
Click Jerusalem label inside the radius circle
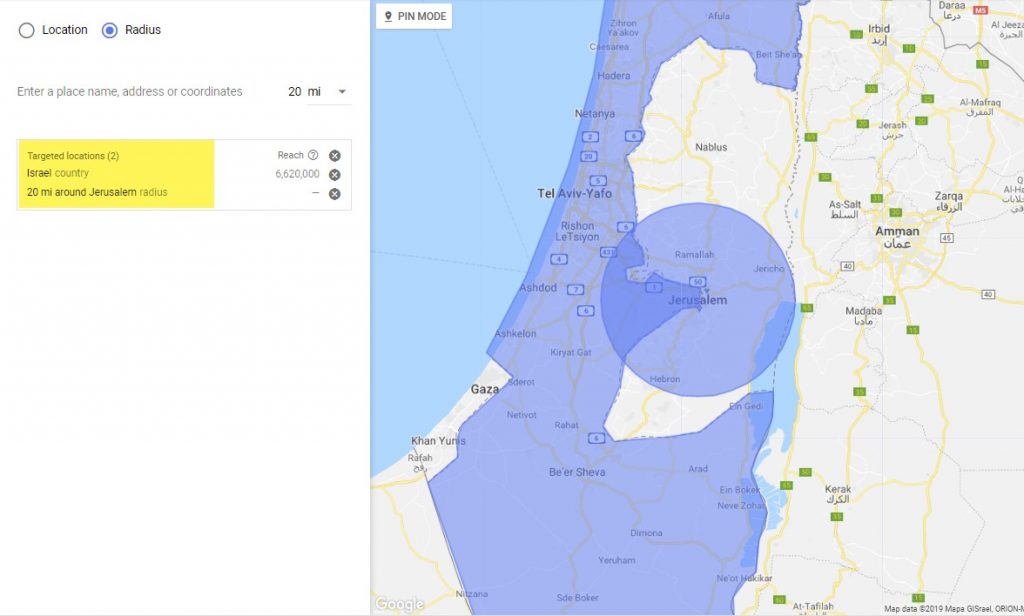[700, 298]
